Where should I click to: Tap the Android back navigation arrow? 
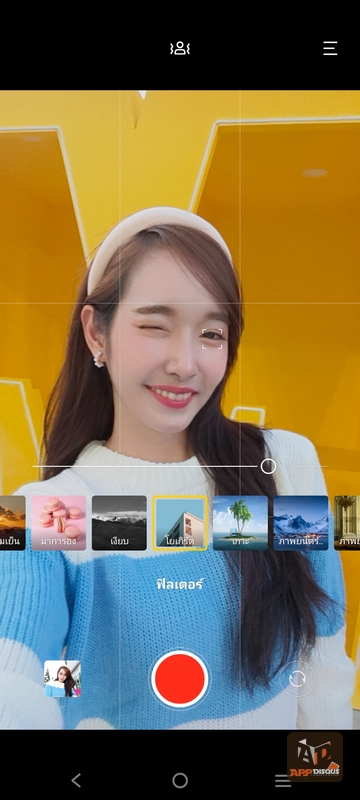pos(76,780)
